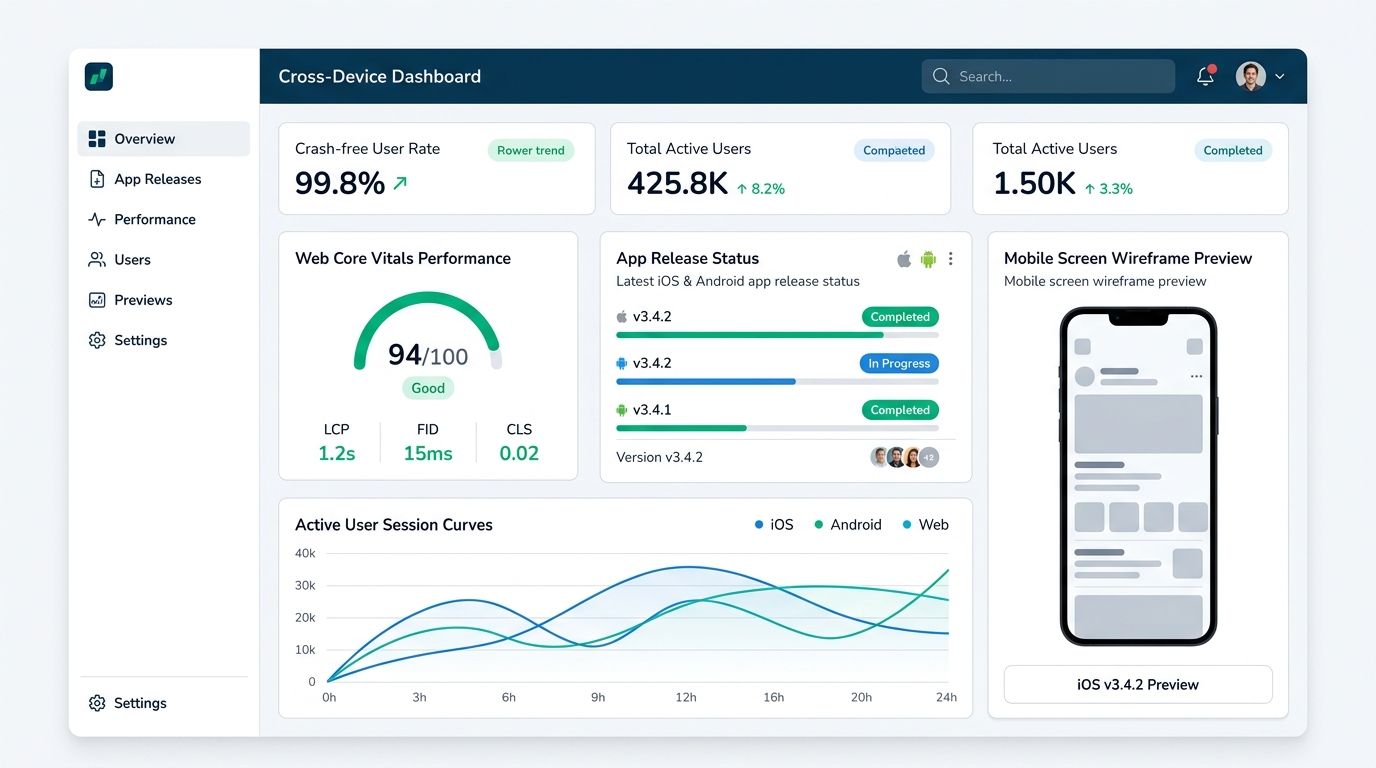Click the Rower trend badge
The height and width of the screenshot is (768, 1376).
click(x=531, y=151)
